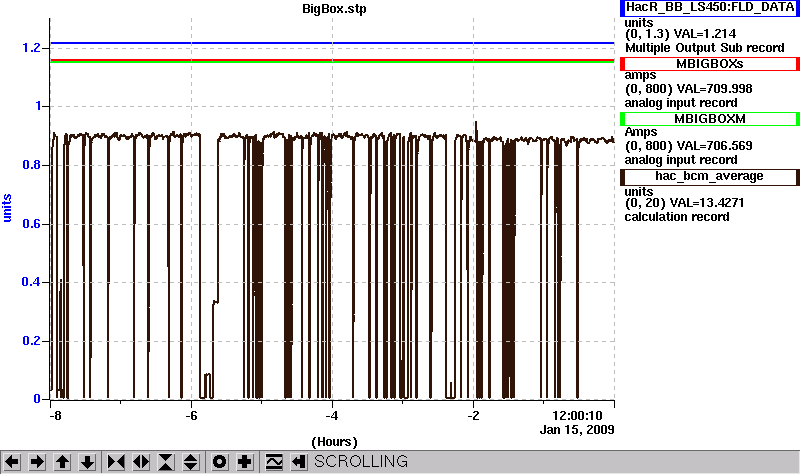The width and height of the screenshot is (800, 474).
Task: Pan the graph left with the left arrow
Action: 12,462
